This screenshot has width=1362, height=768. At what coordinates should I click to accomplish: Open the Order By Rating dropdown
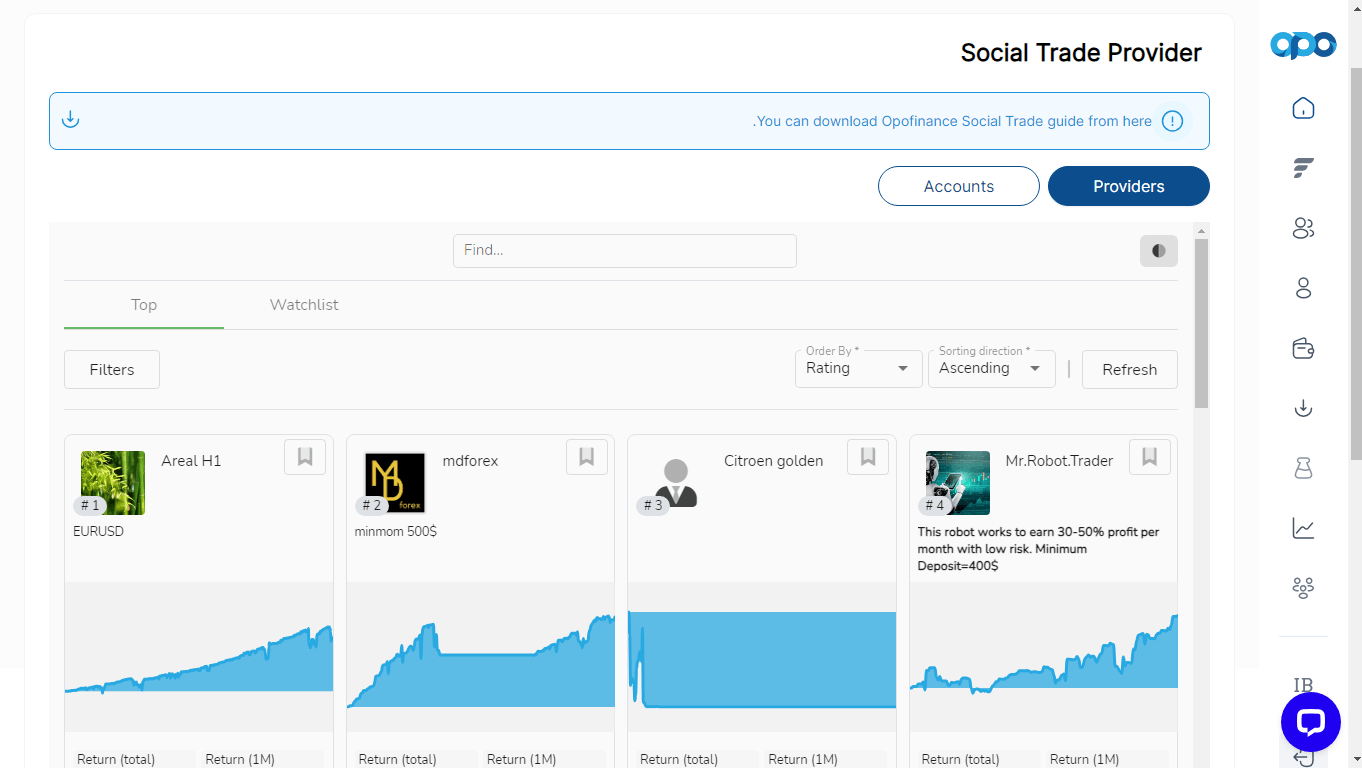click(x=860, y=368)
